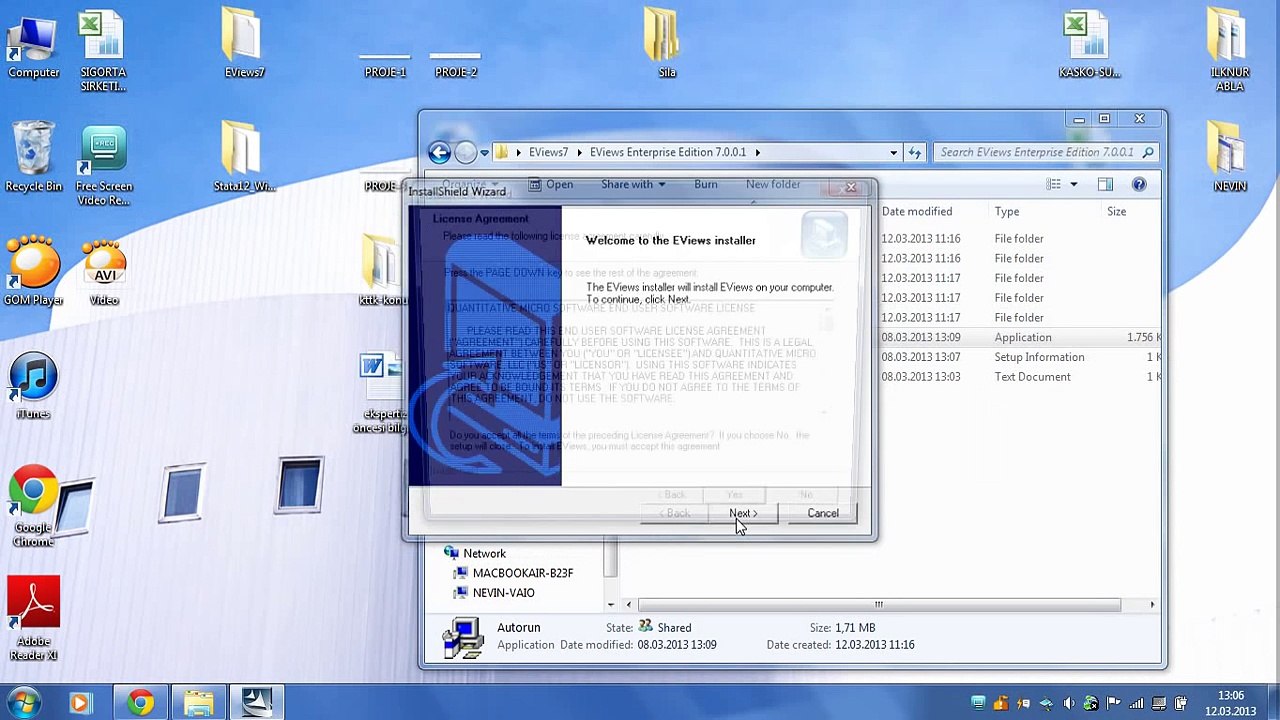Select the Setup Information file row
Screen dimensions: 1280x720
coord(1019,357)
